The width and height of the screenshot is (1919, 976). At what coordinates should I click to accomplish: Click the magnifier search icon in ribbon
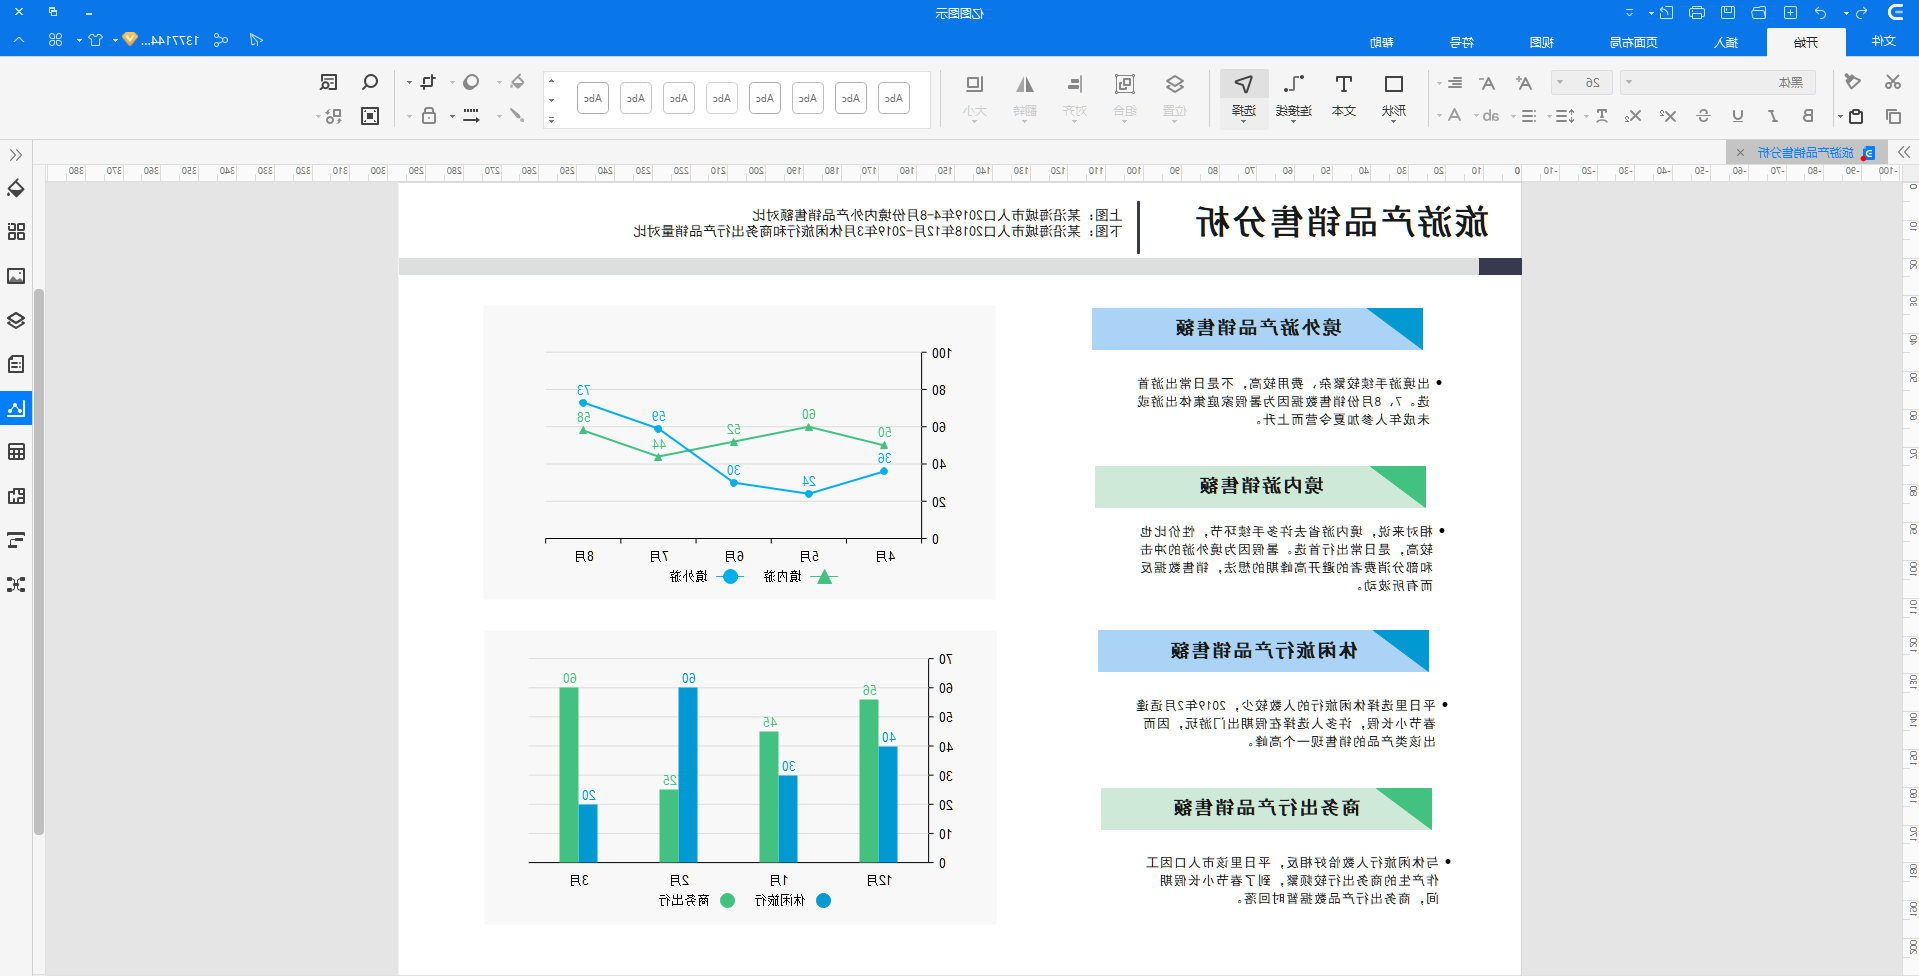click(370, 82)
